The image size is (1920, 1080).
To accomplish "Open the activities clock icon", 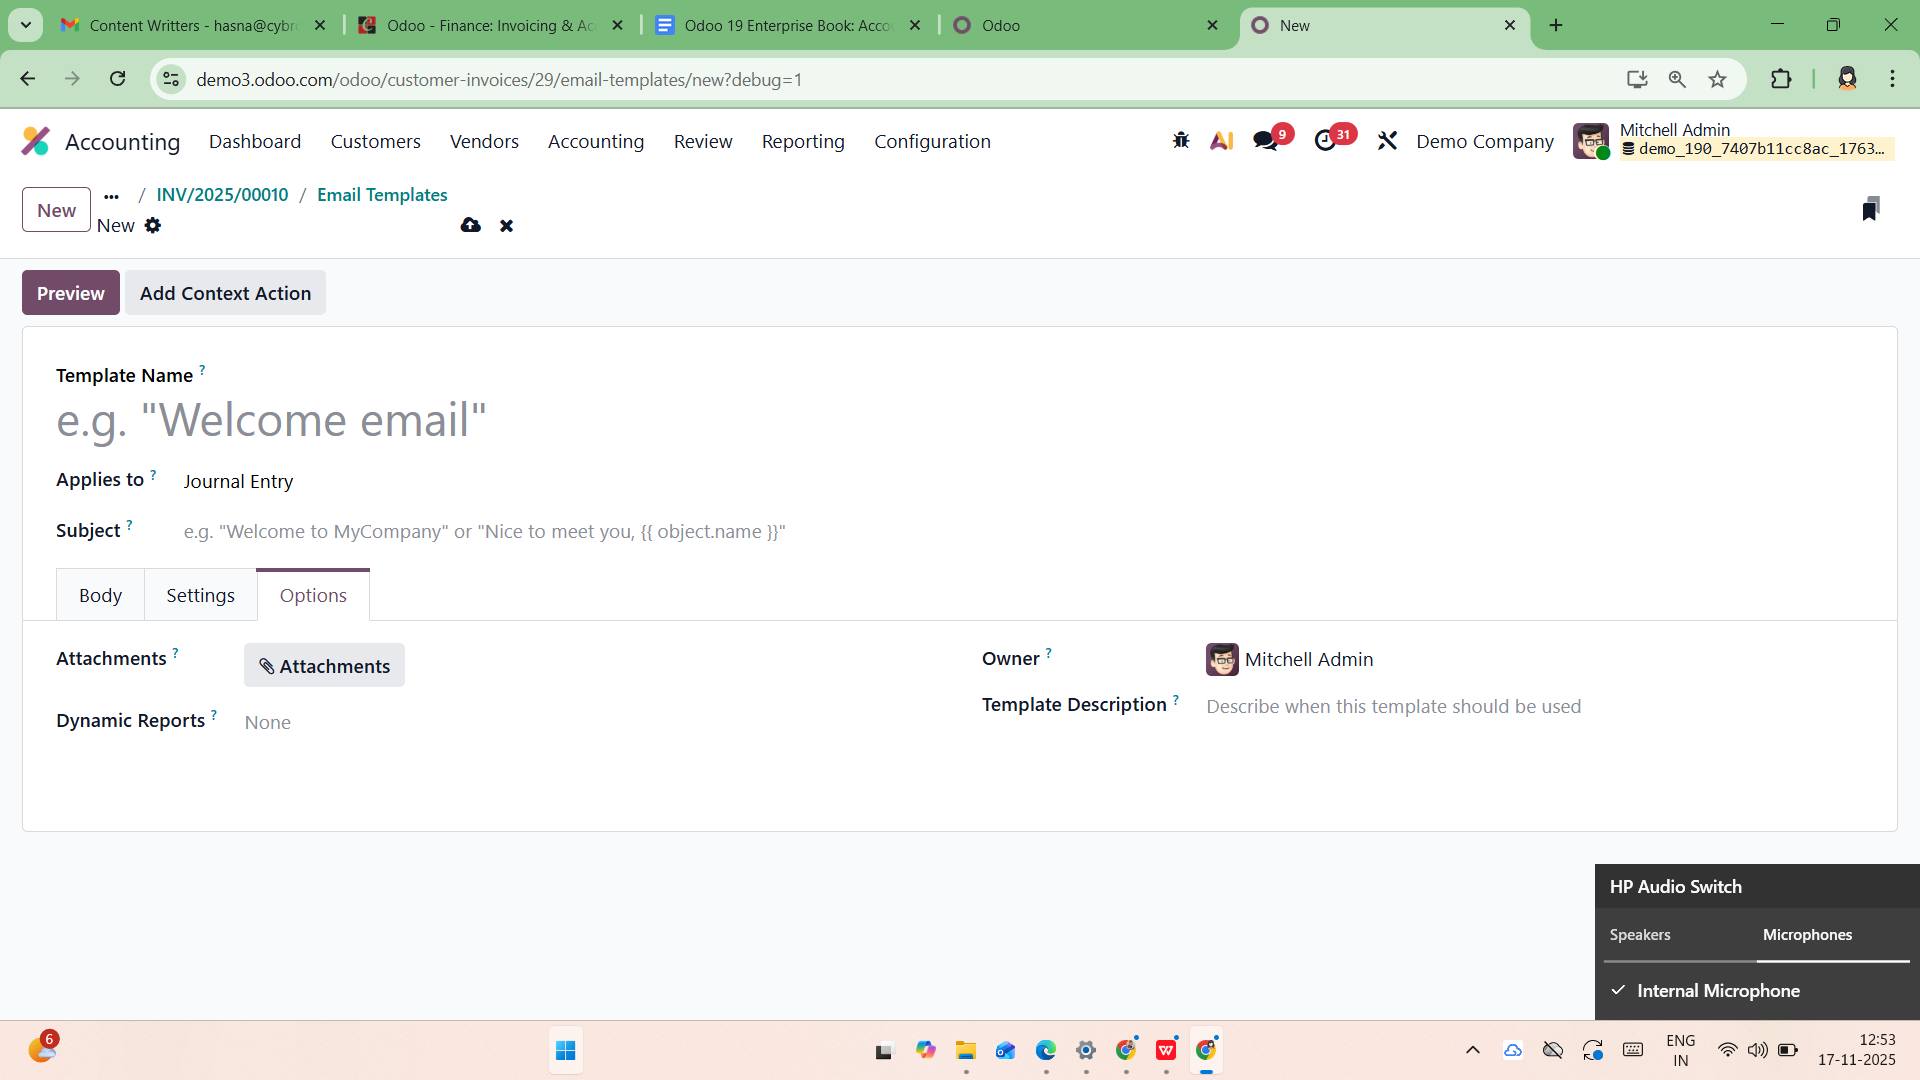I will (1326, 141).
